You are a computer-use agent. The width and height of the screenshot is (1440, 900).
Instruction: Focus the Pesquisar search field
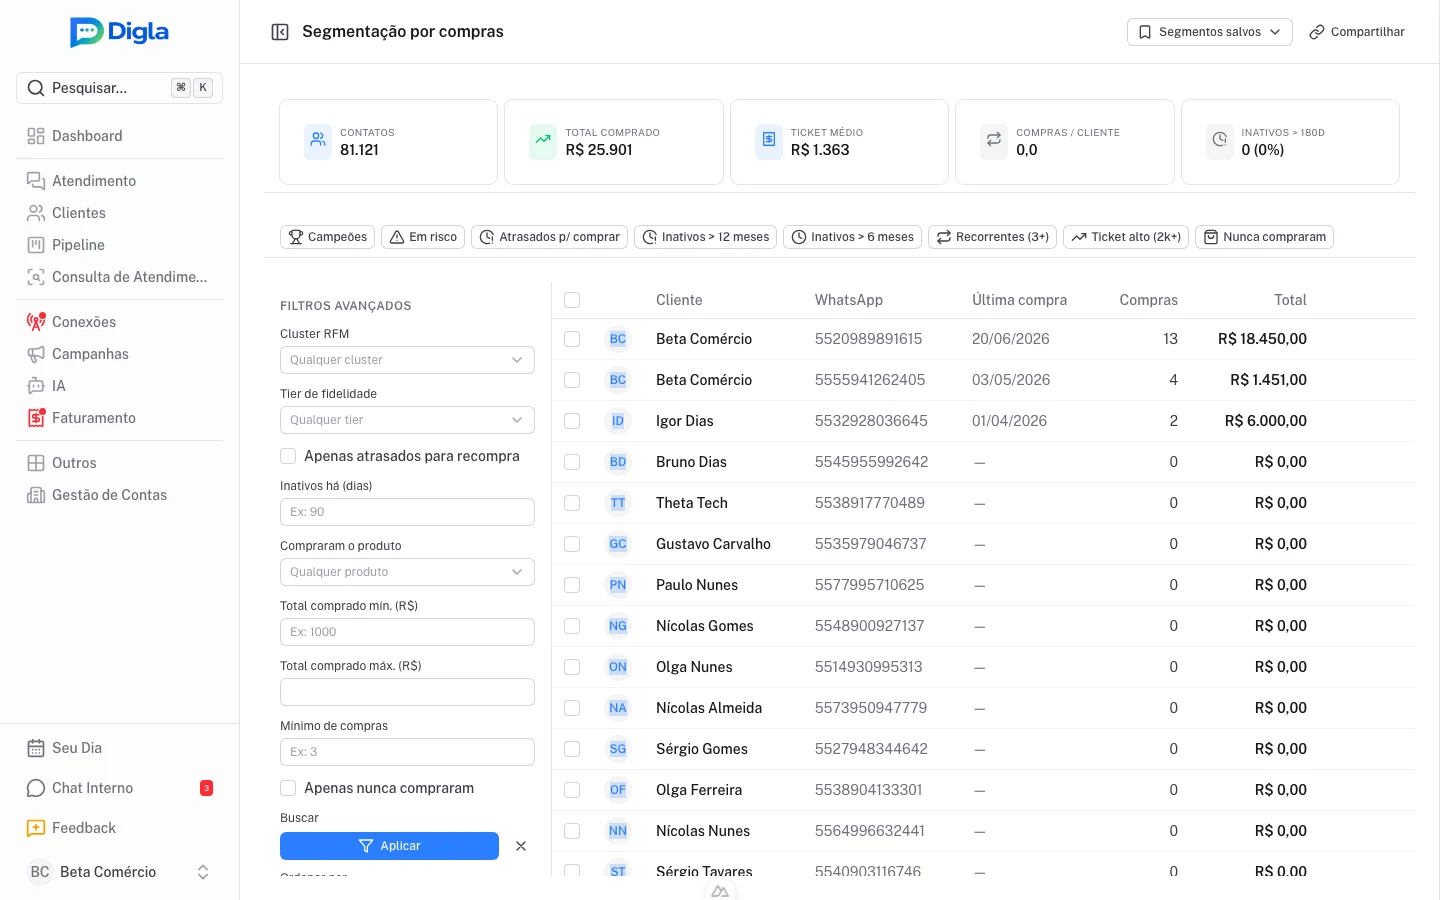click(119, 88)
